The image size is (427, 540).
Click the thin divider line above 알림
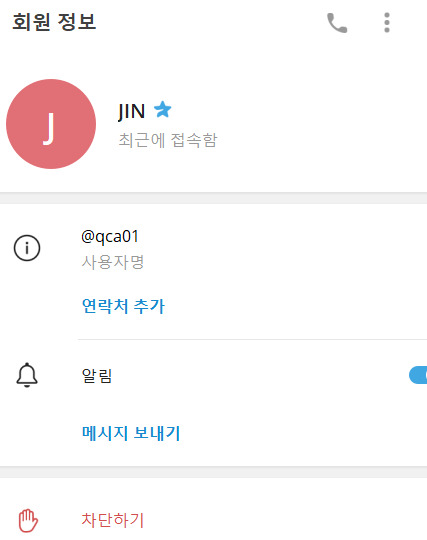(x=252, y=339)
